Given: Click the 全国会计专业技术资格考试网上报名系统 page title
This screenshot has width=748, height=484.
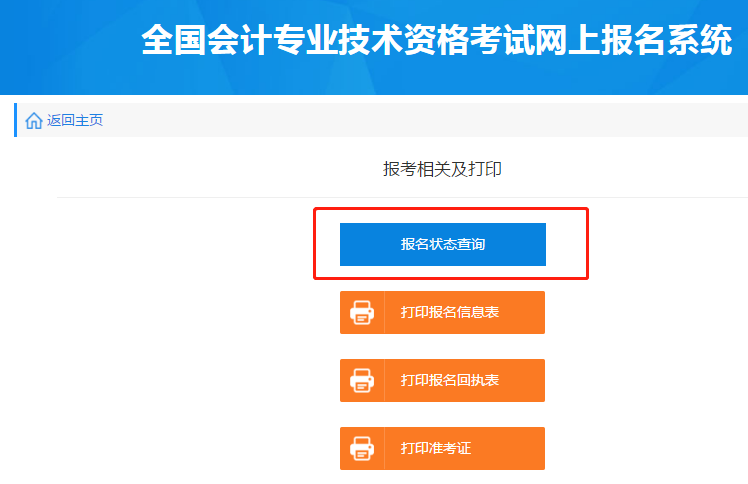Looking at the screenshot, I should coord(436,41).
